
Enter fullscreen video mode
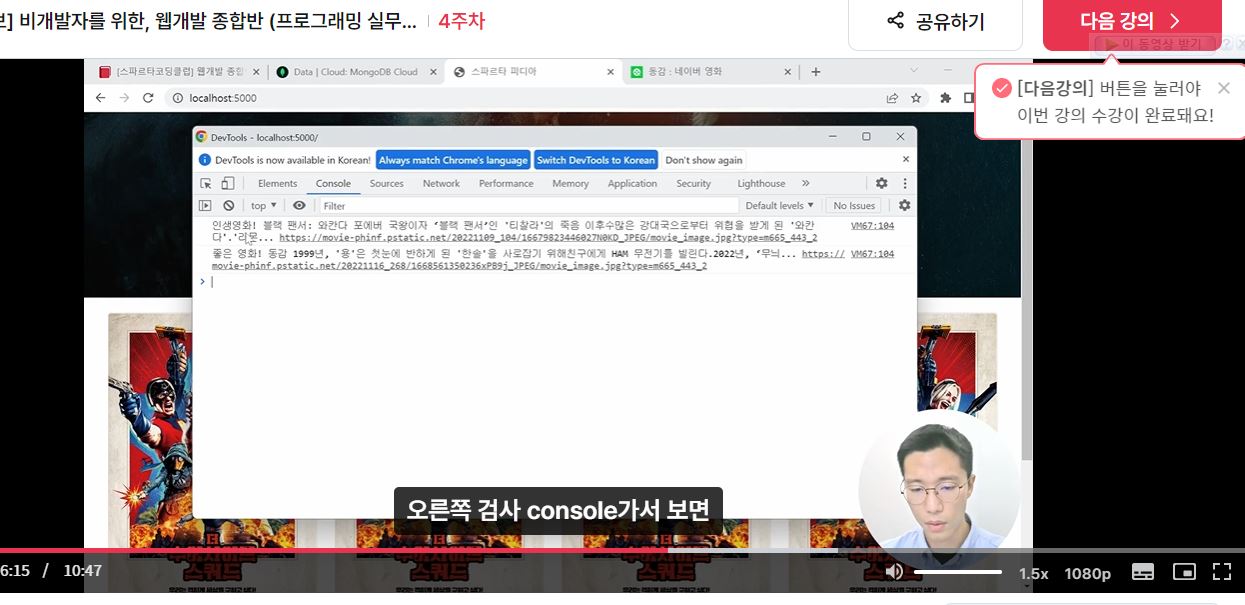tap(1222, 572)
